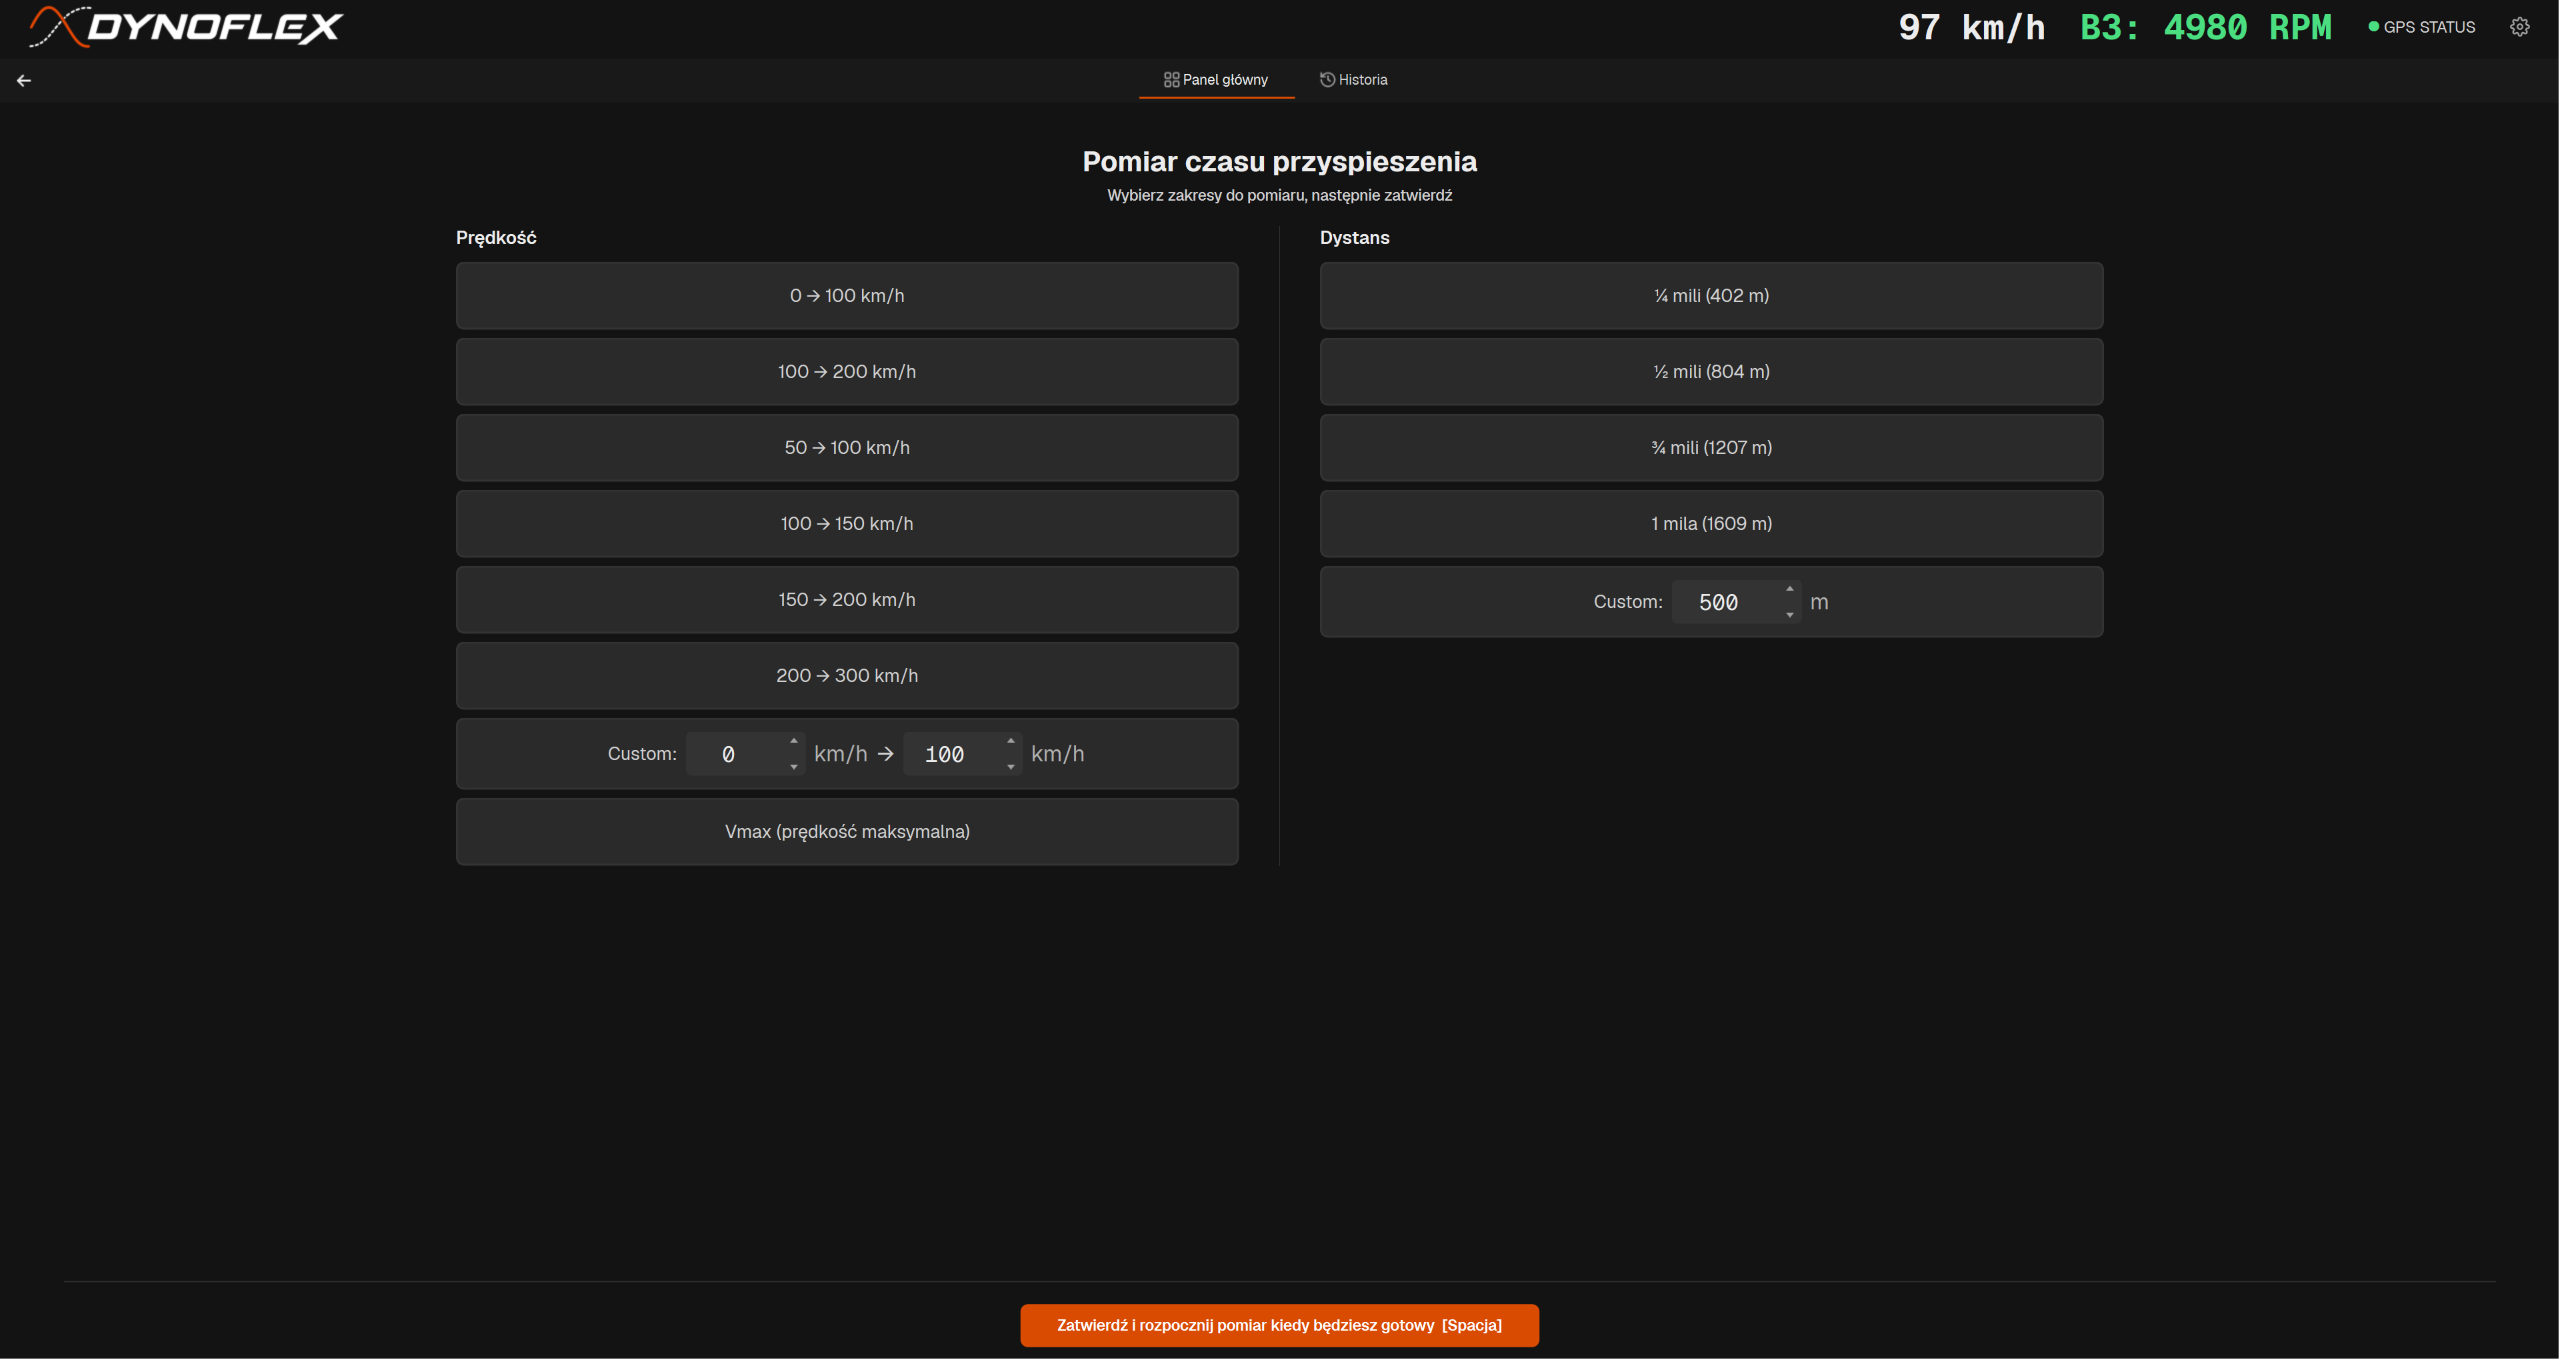Screen dimensions: 2559x1359
Task: Decrease the custom distance value
Action: click(x=1789, y=615)
